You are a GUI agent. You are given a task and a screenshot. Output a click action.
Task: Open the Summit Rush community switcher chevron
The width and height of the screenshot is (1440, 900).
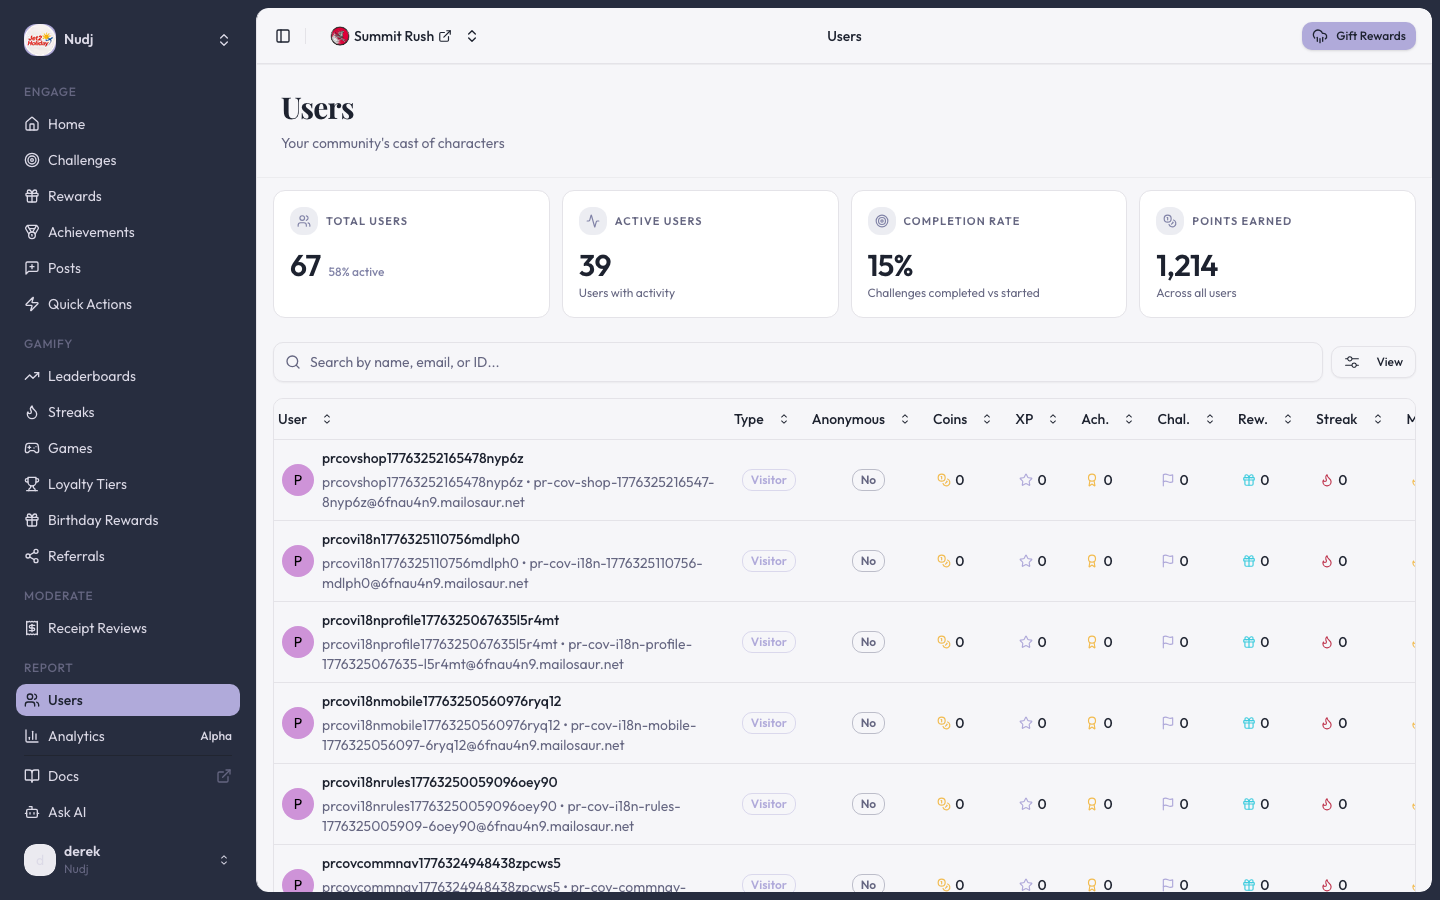pyautogui.click(x=472, y=36)
